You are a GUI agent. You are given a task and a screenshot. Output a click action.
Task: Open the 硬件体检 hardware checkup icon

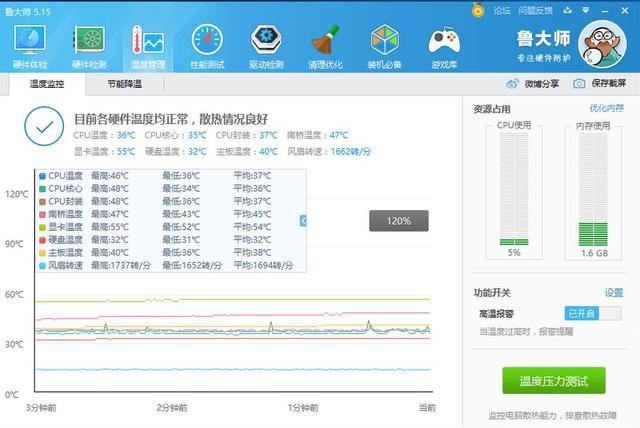pos(30,46)
